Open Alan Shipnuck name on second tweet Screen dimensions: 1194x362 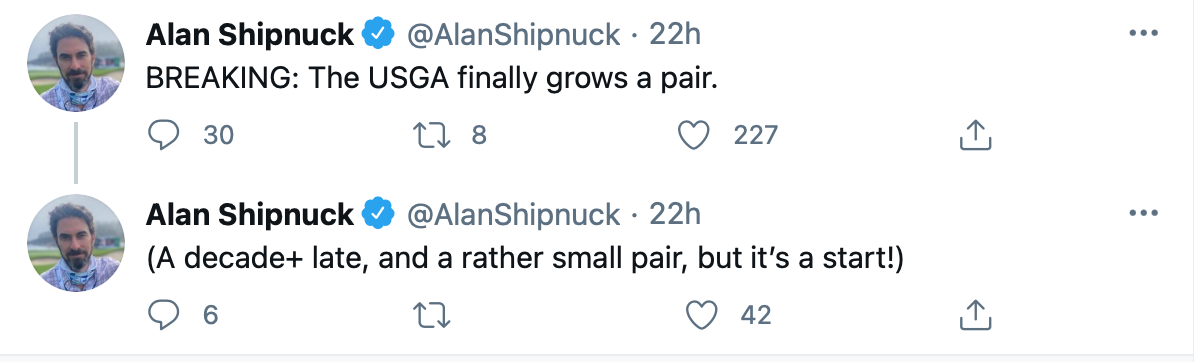pos(250,215)
